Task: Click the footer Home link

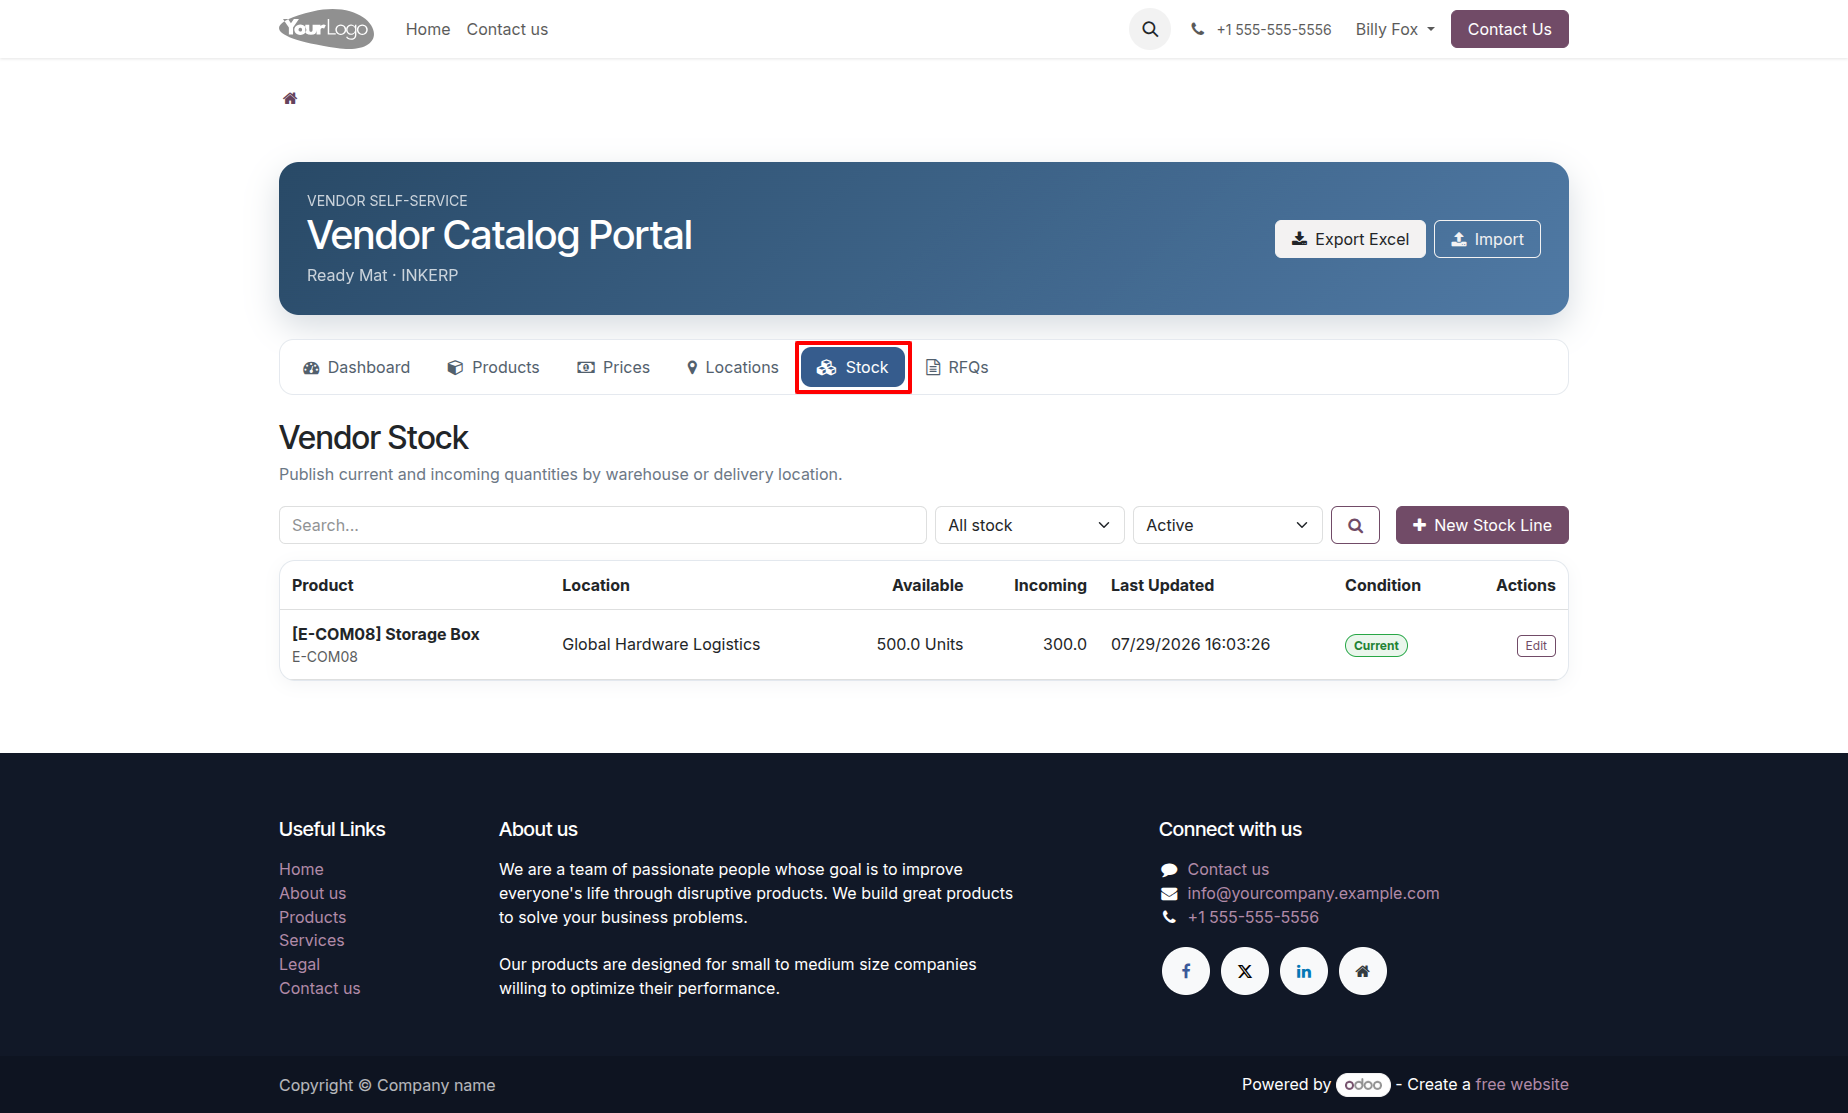Action: (301, 869)
